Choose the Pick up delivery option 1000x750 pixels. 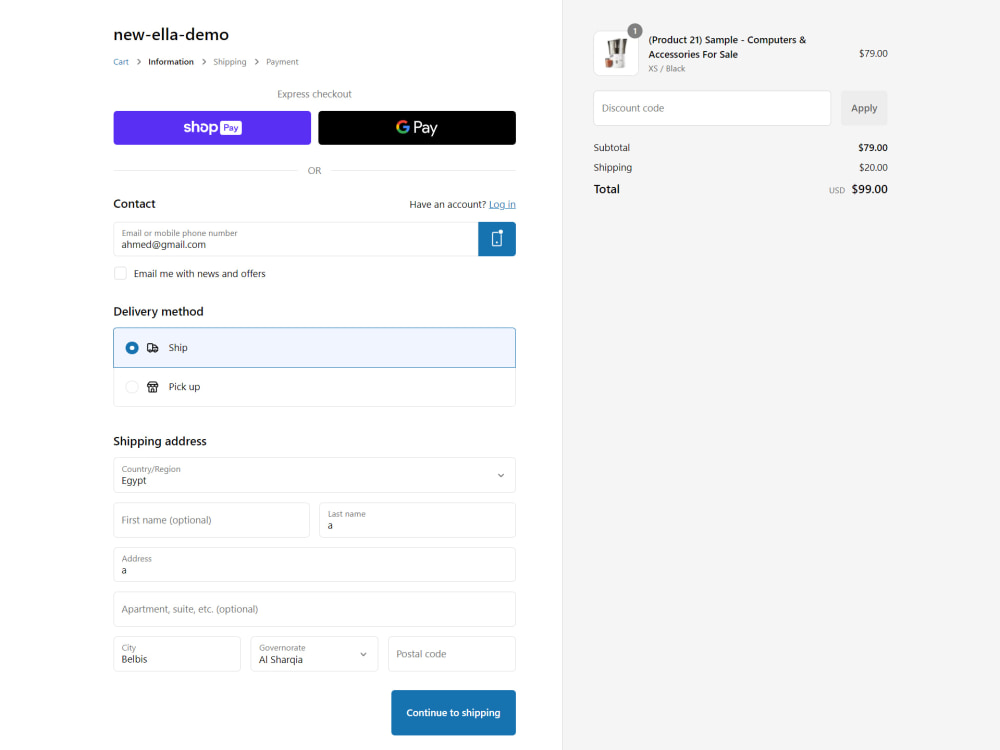[x=131, y=386]
